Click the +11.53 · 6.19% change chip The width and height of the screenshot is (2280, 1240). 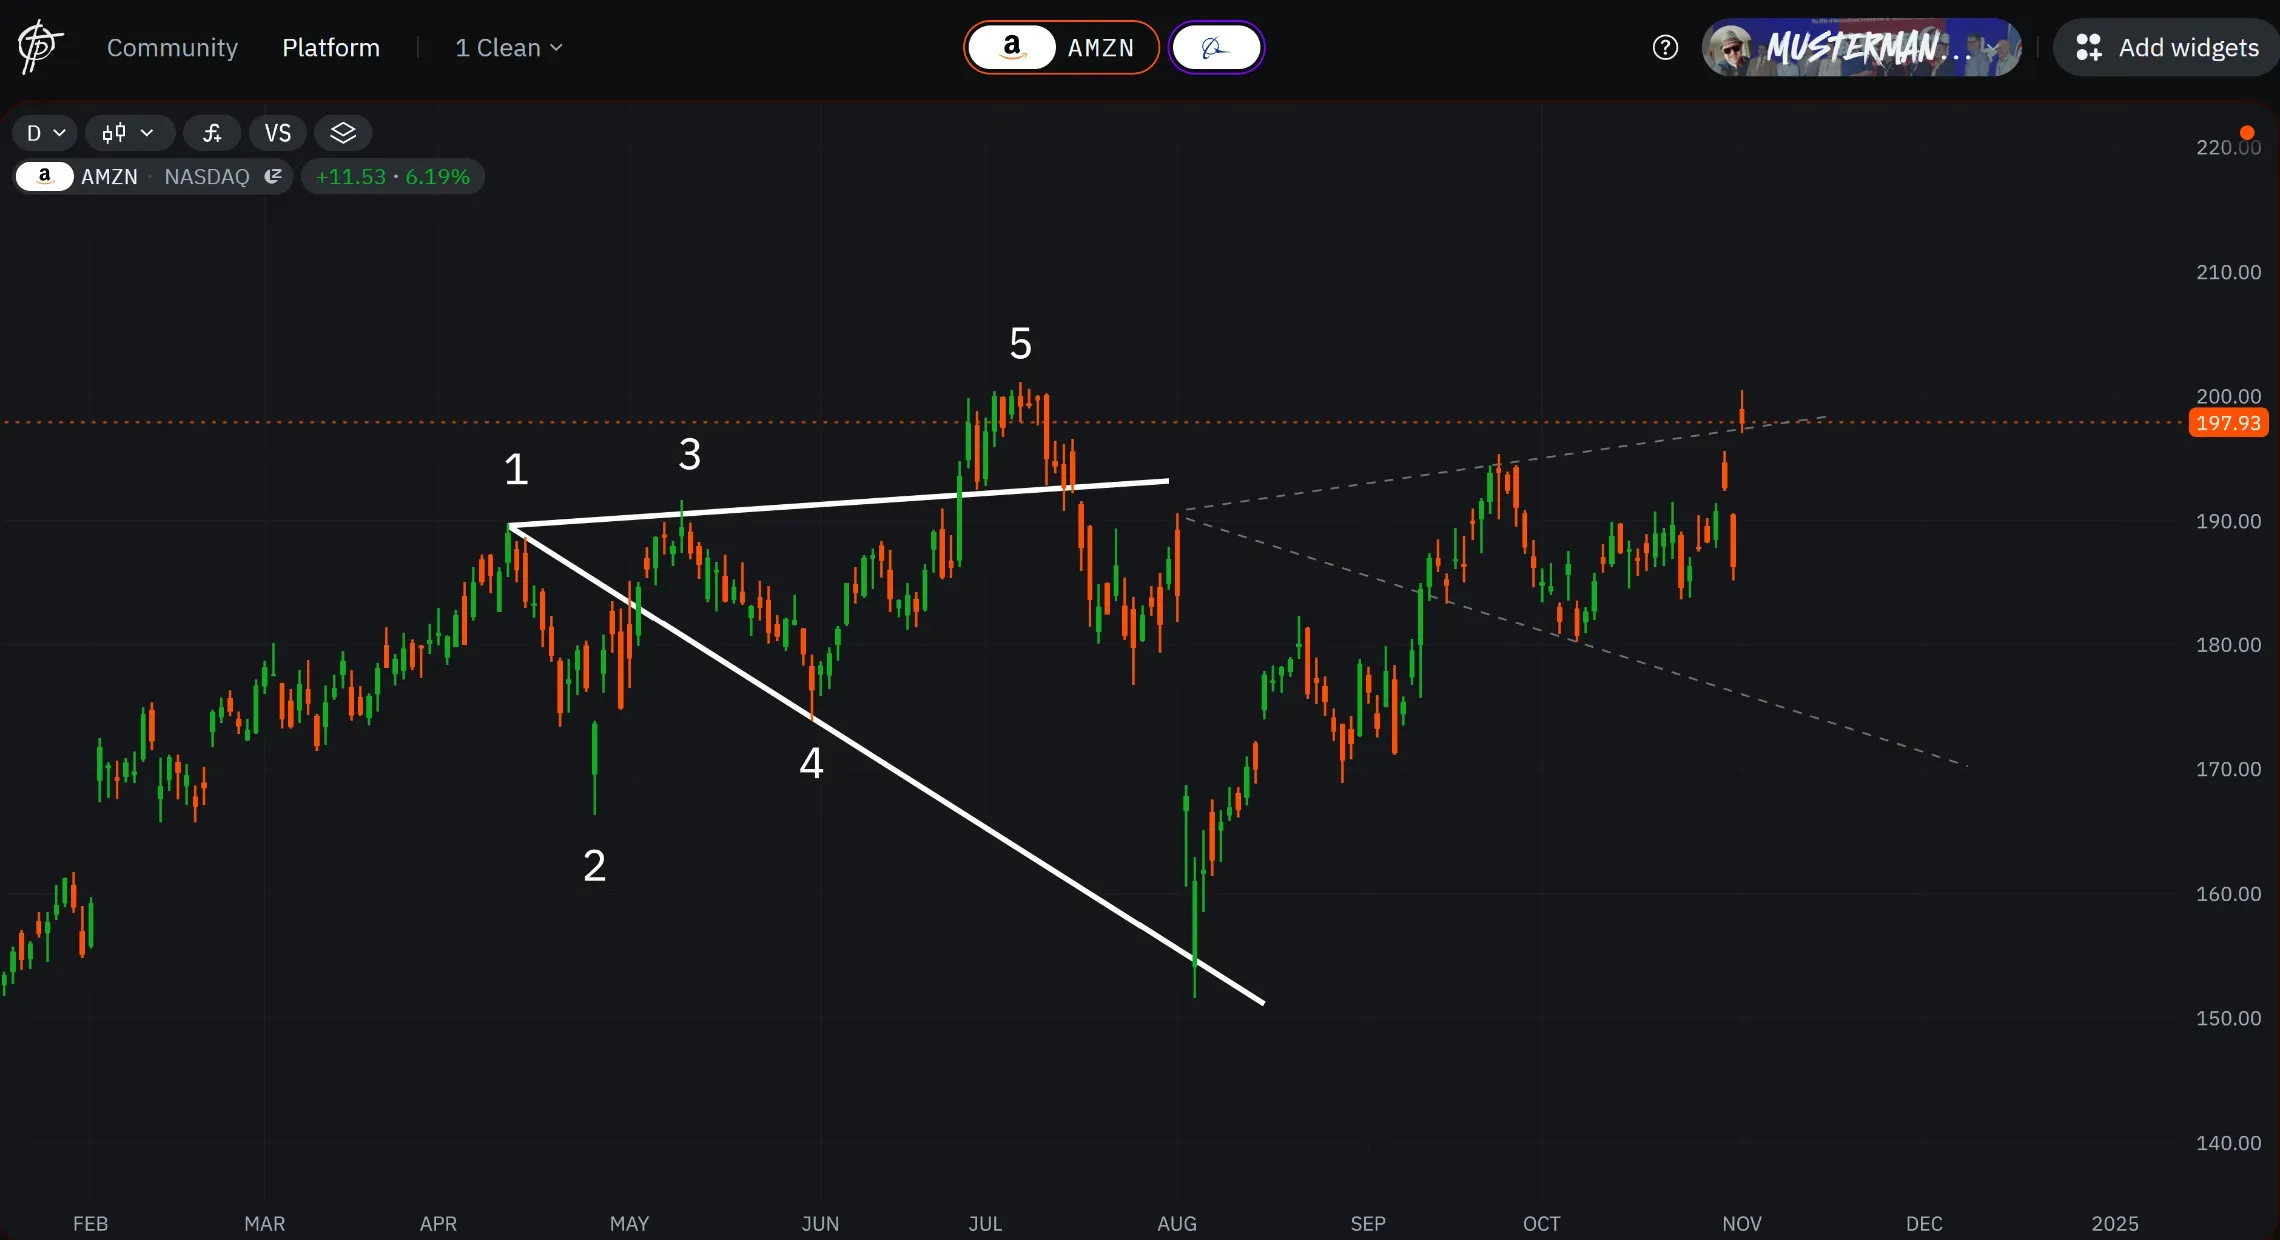click(x=393, y=177)
